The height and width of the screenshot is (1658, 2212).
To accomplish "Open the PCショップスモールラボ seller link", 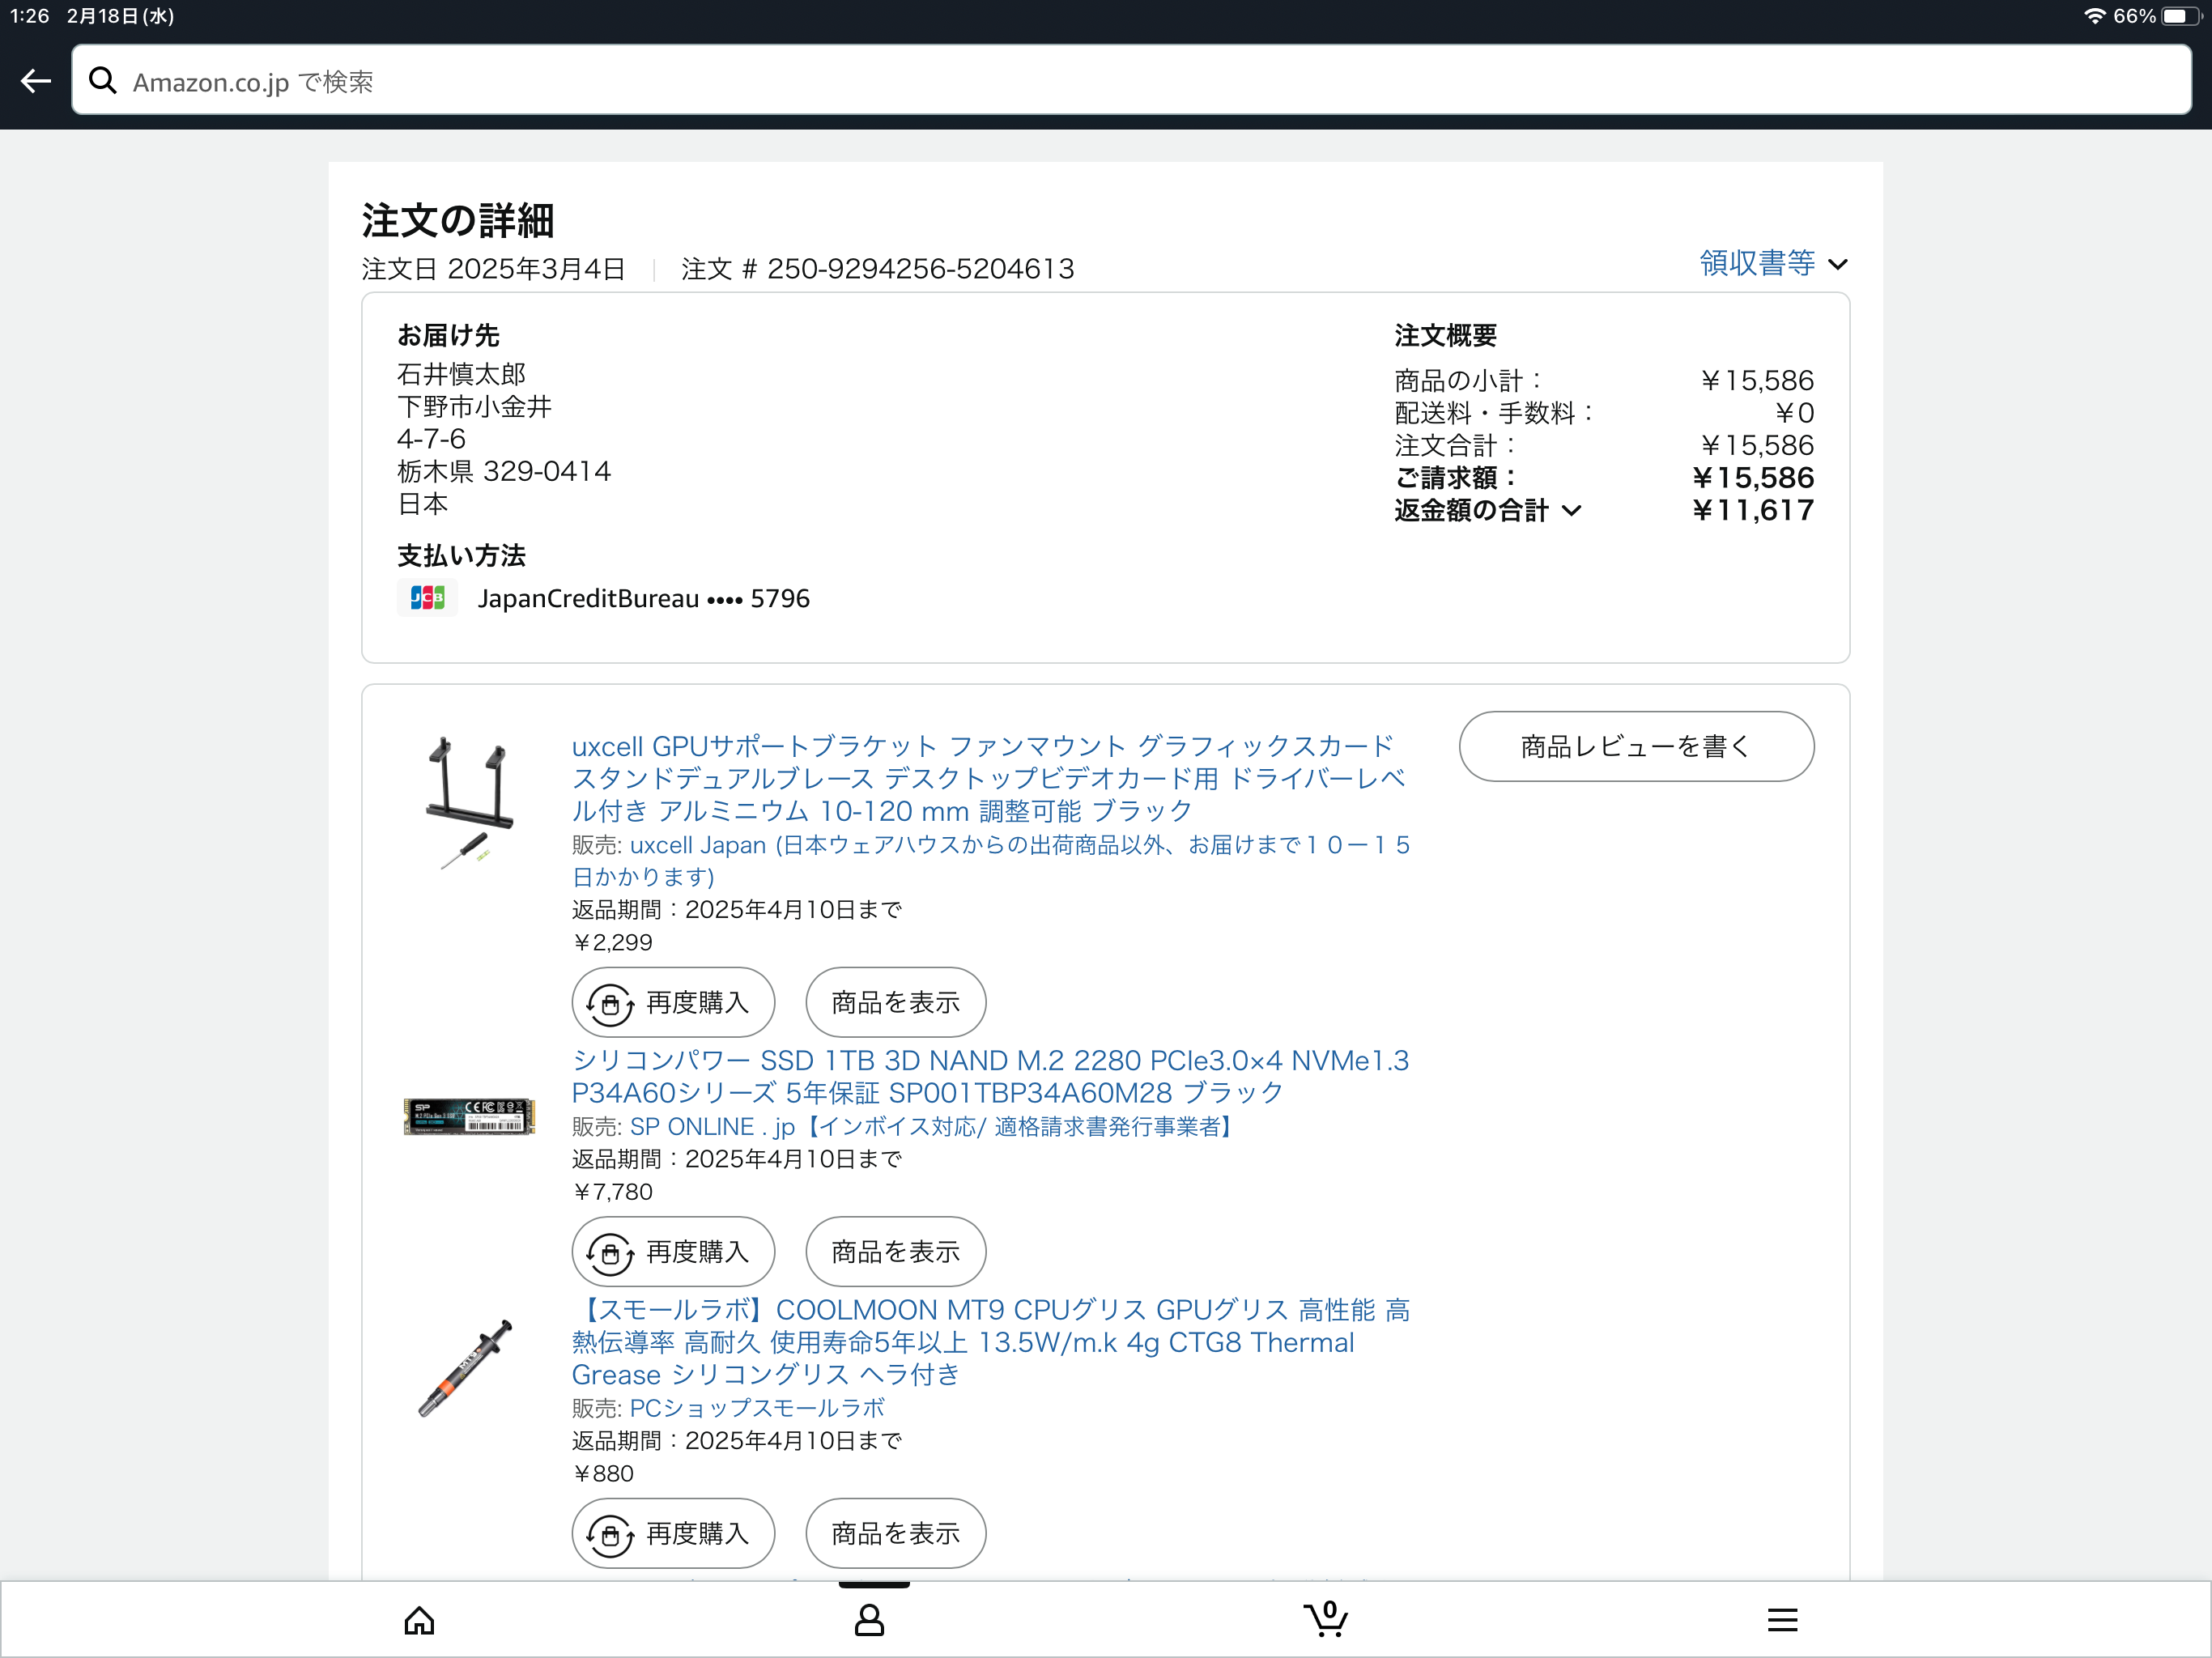I will pyautogui.click(x=756, y=1408).
